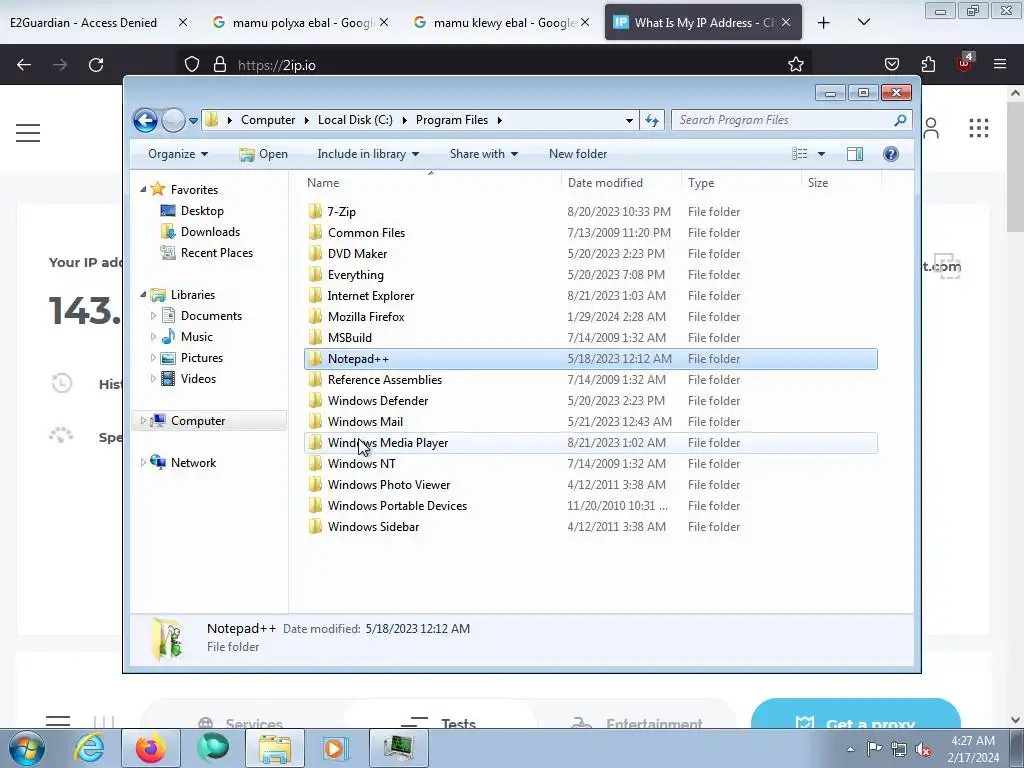Refresh the Program Files folder view
The image size is (1024, 768).
(652, 120)
